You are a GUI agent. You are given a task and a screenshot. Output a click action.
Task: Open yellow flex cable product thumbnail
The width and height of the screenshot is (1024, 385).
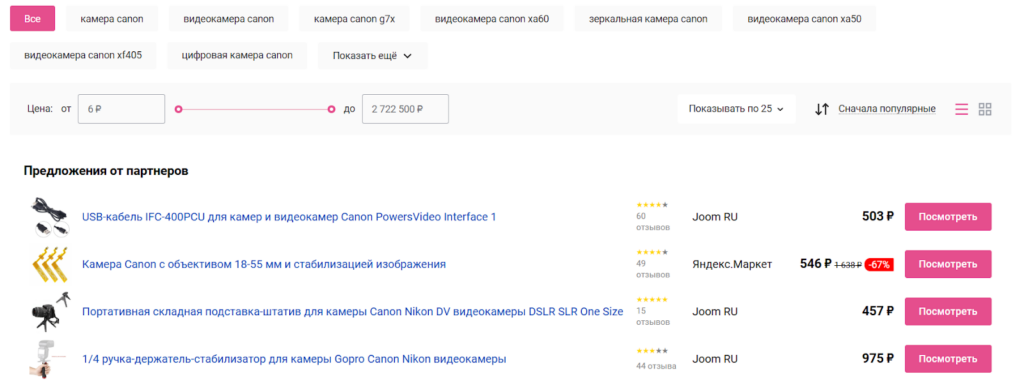(49, 264)
